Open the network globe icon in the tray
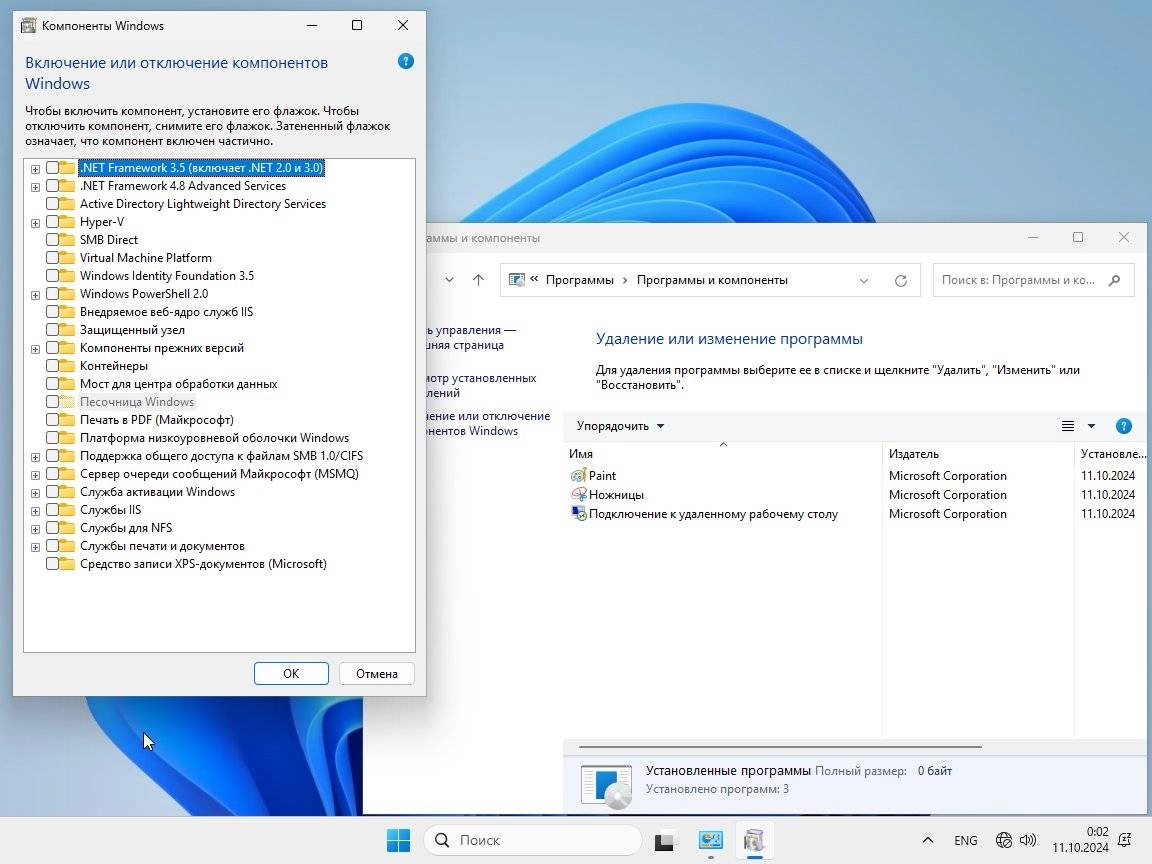 [x=1004, y=840]
